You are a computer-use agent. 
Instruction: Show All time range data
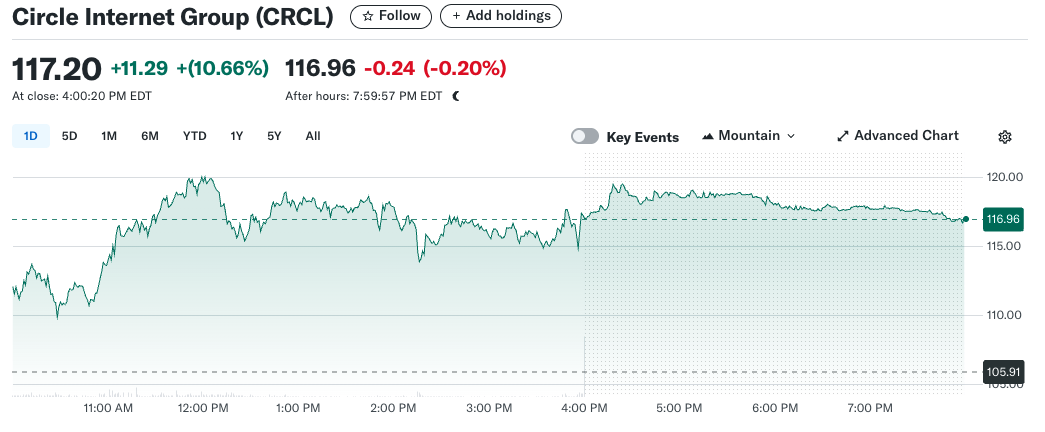313,136
